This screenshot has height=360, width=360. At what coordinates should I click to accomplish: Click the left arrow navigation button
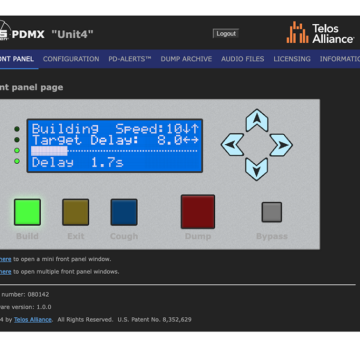tap(232, 145)
